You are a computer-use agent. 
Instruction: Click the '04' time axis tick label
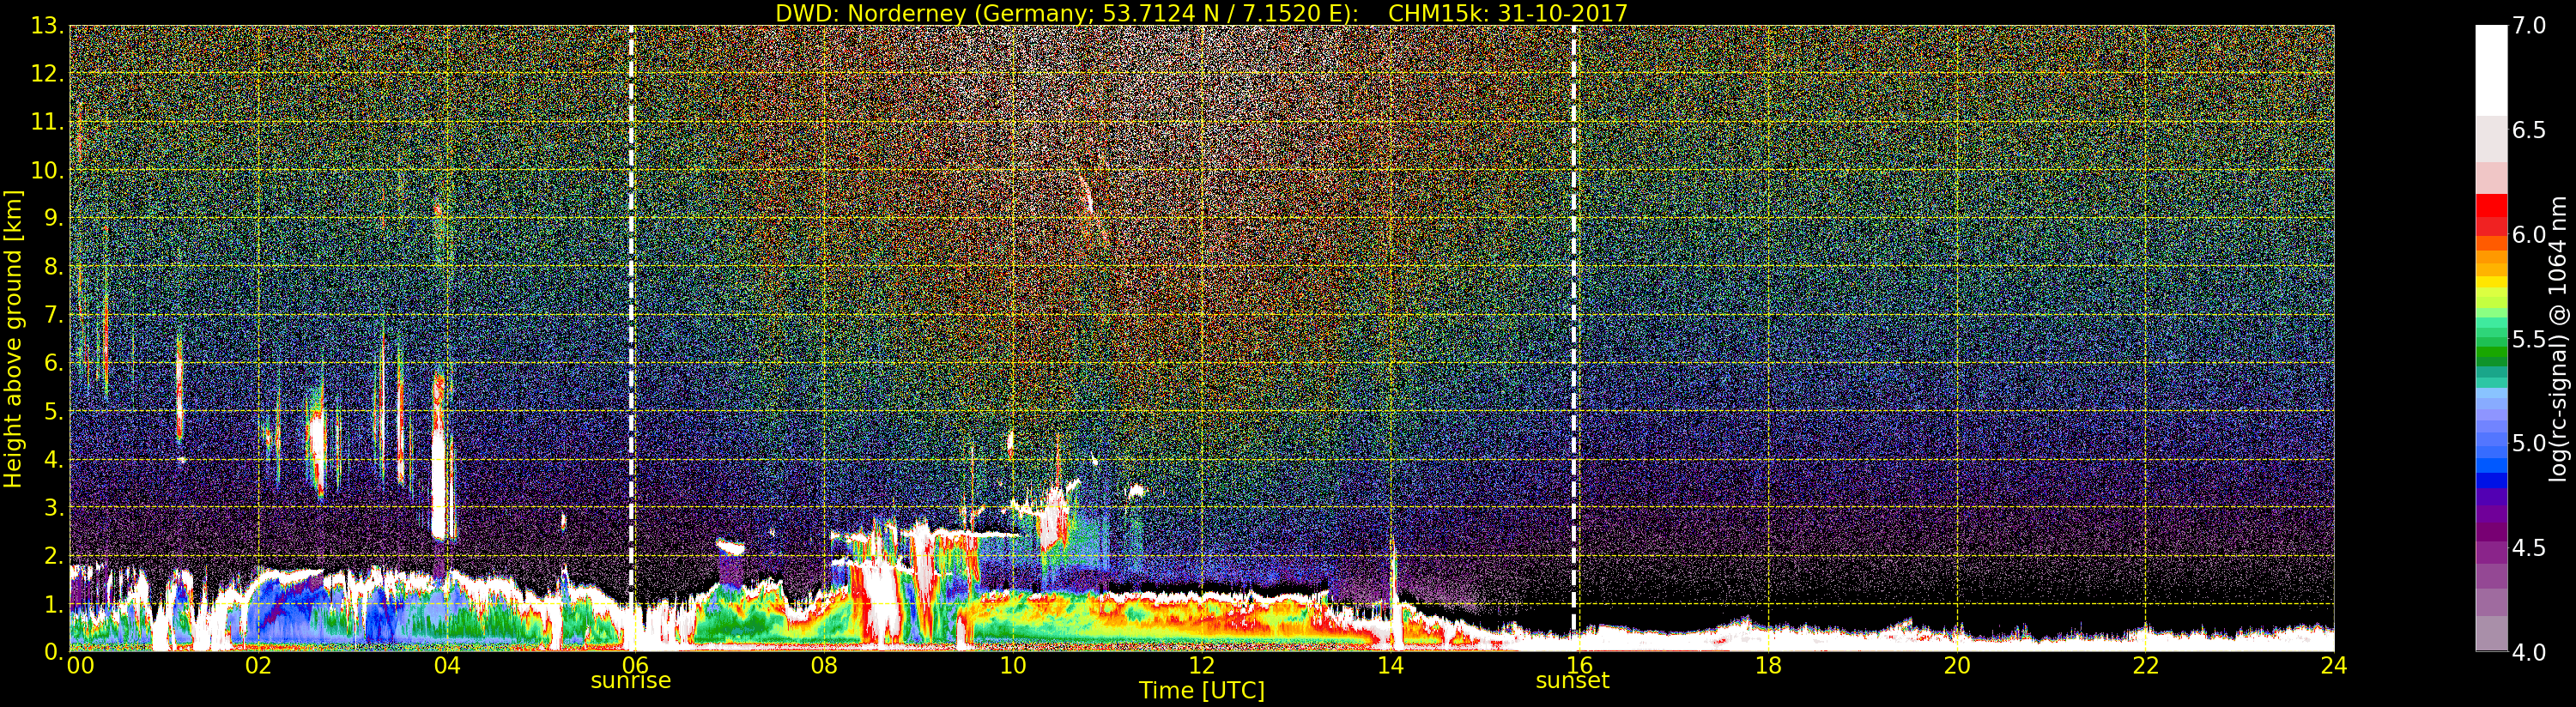tap(447, 665)
